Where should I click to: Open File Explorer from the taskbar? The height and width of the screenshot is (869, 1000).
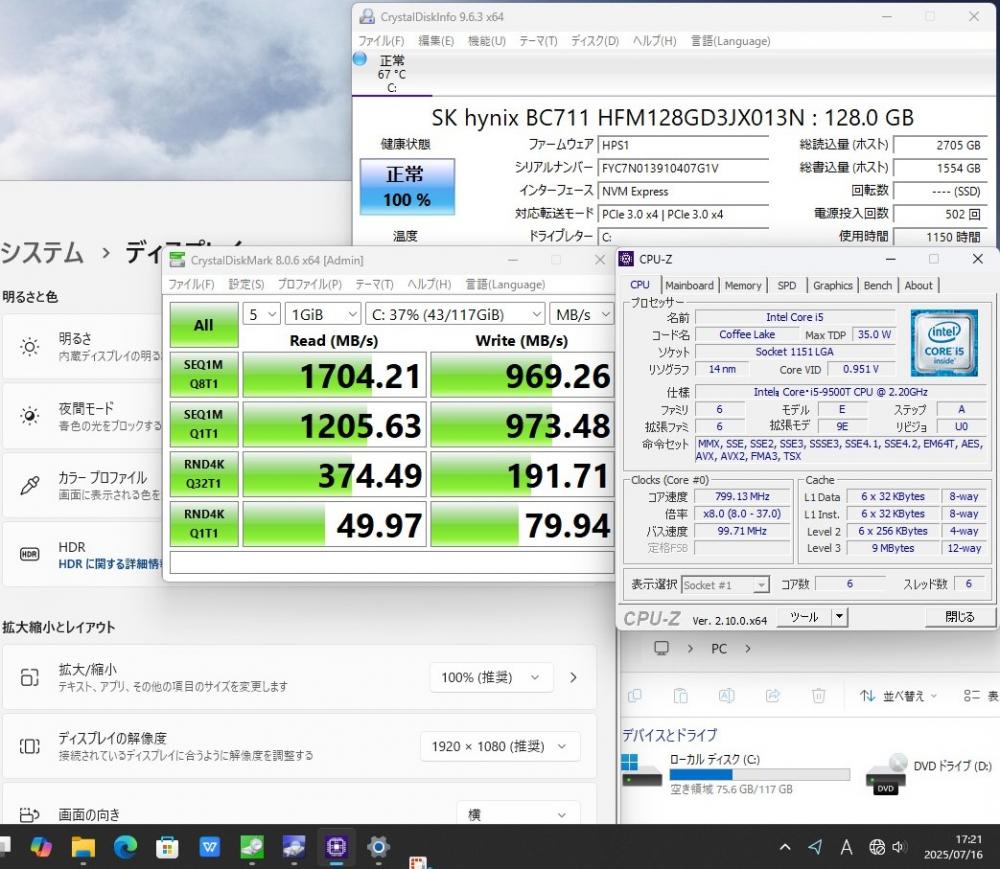(x=83, y=847)
